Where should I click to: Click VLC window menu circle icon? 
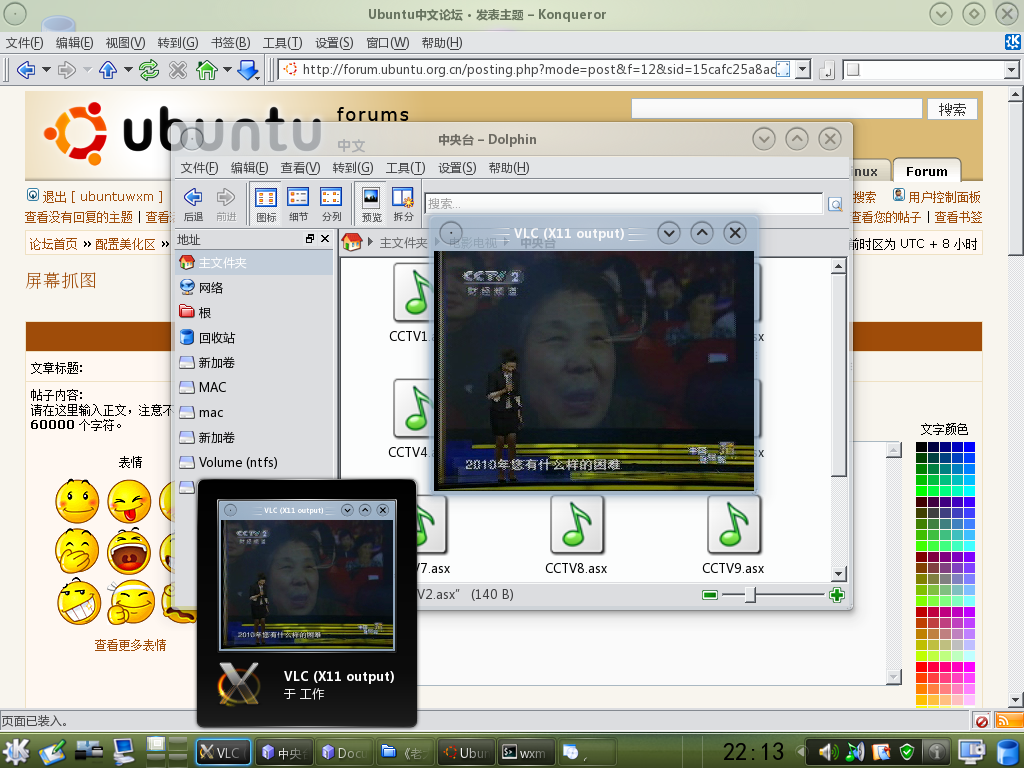(x=451, y=232)
